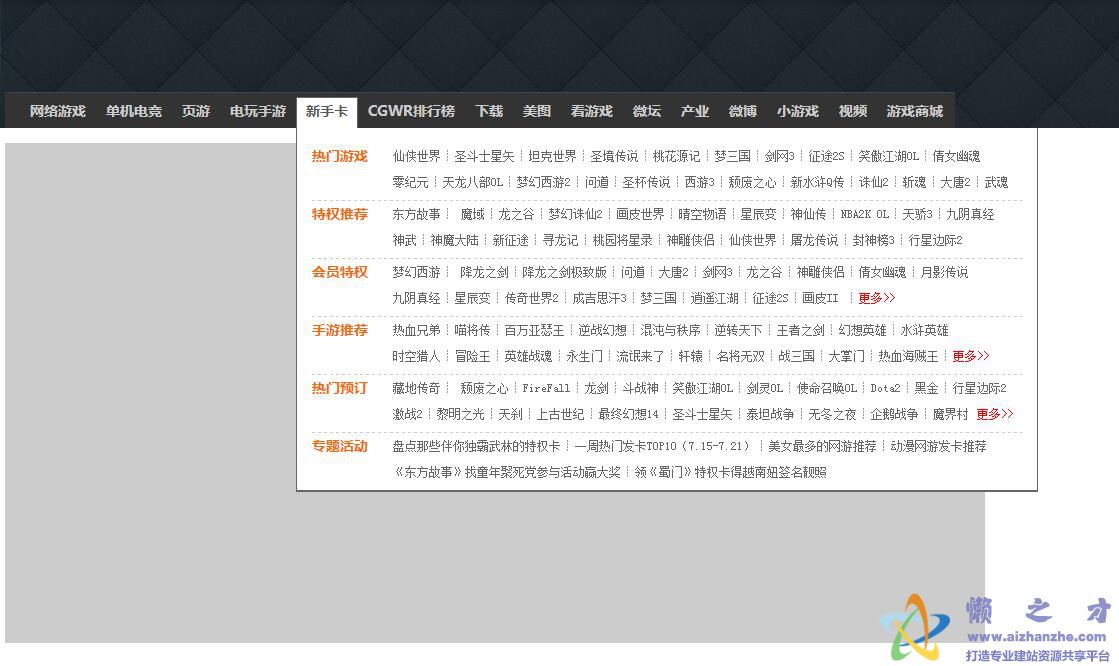Image resolution: width=1119 pixels, height=666 pixels.
Task: Choose 天龙八部OL from hot games
Action: tap(473, 183)
